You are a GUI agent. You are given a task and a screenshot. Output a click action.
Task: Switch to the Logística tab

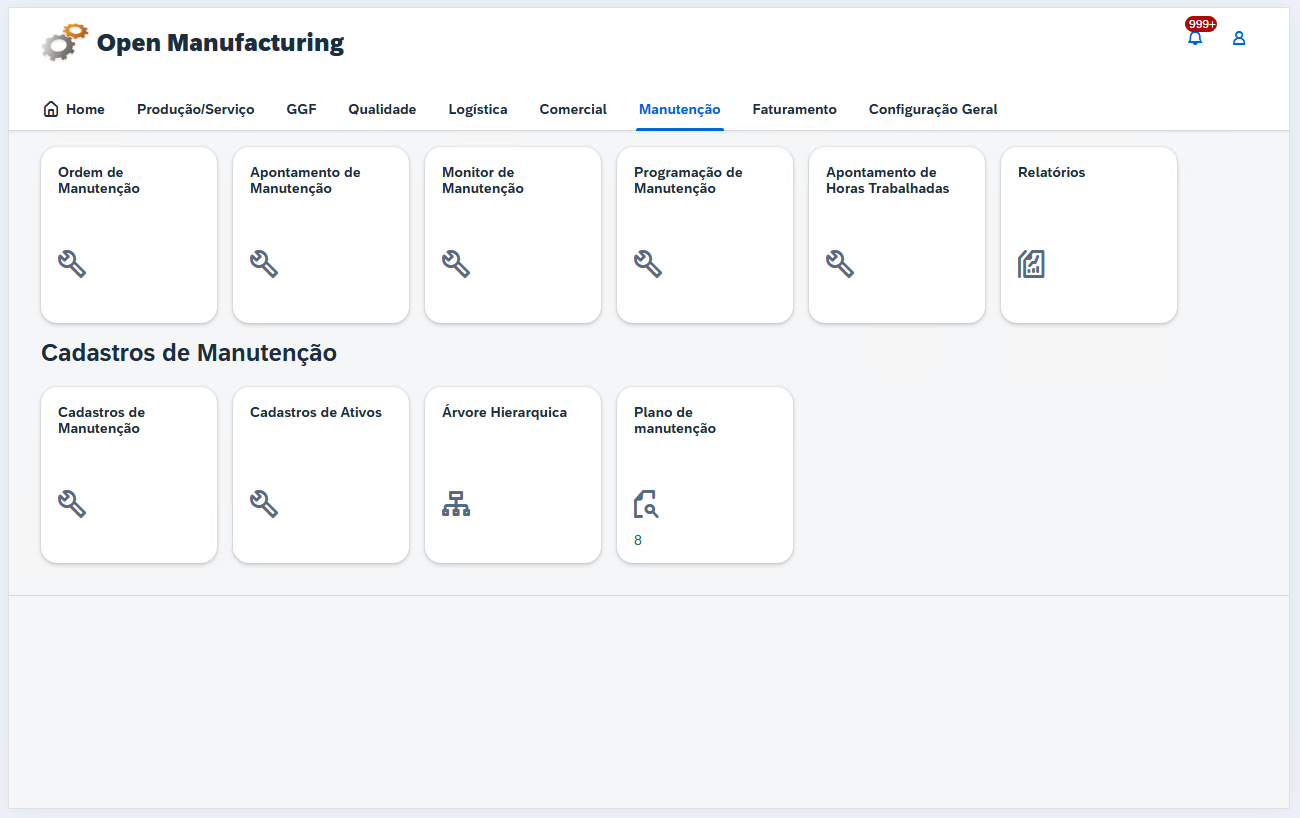(x=477, y=109)
